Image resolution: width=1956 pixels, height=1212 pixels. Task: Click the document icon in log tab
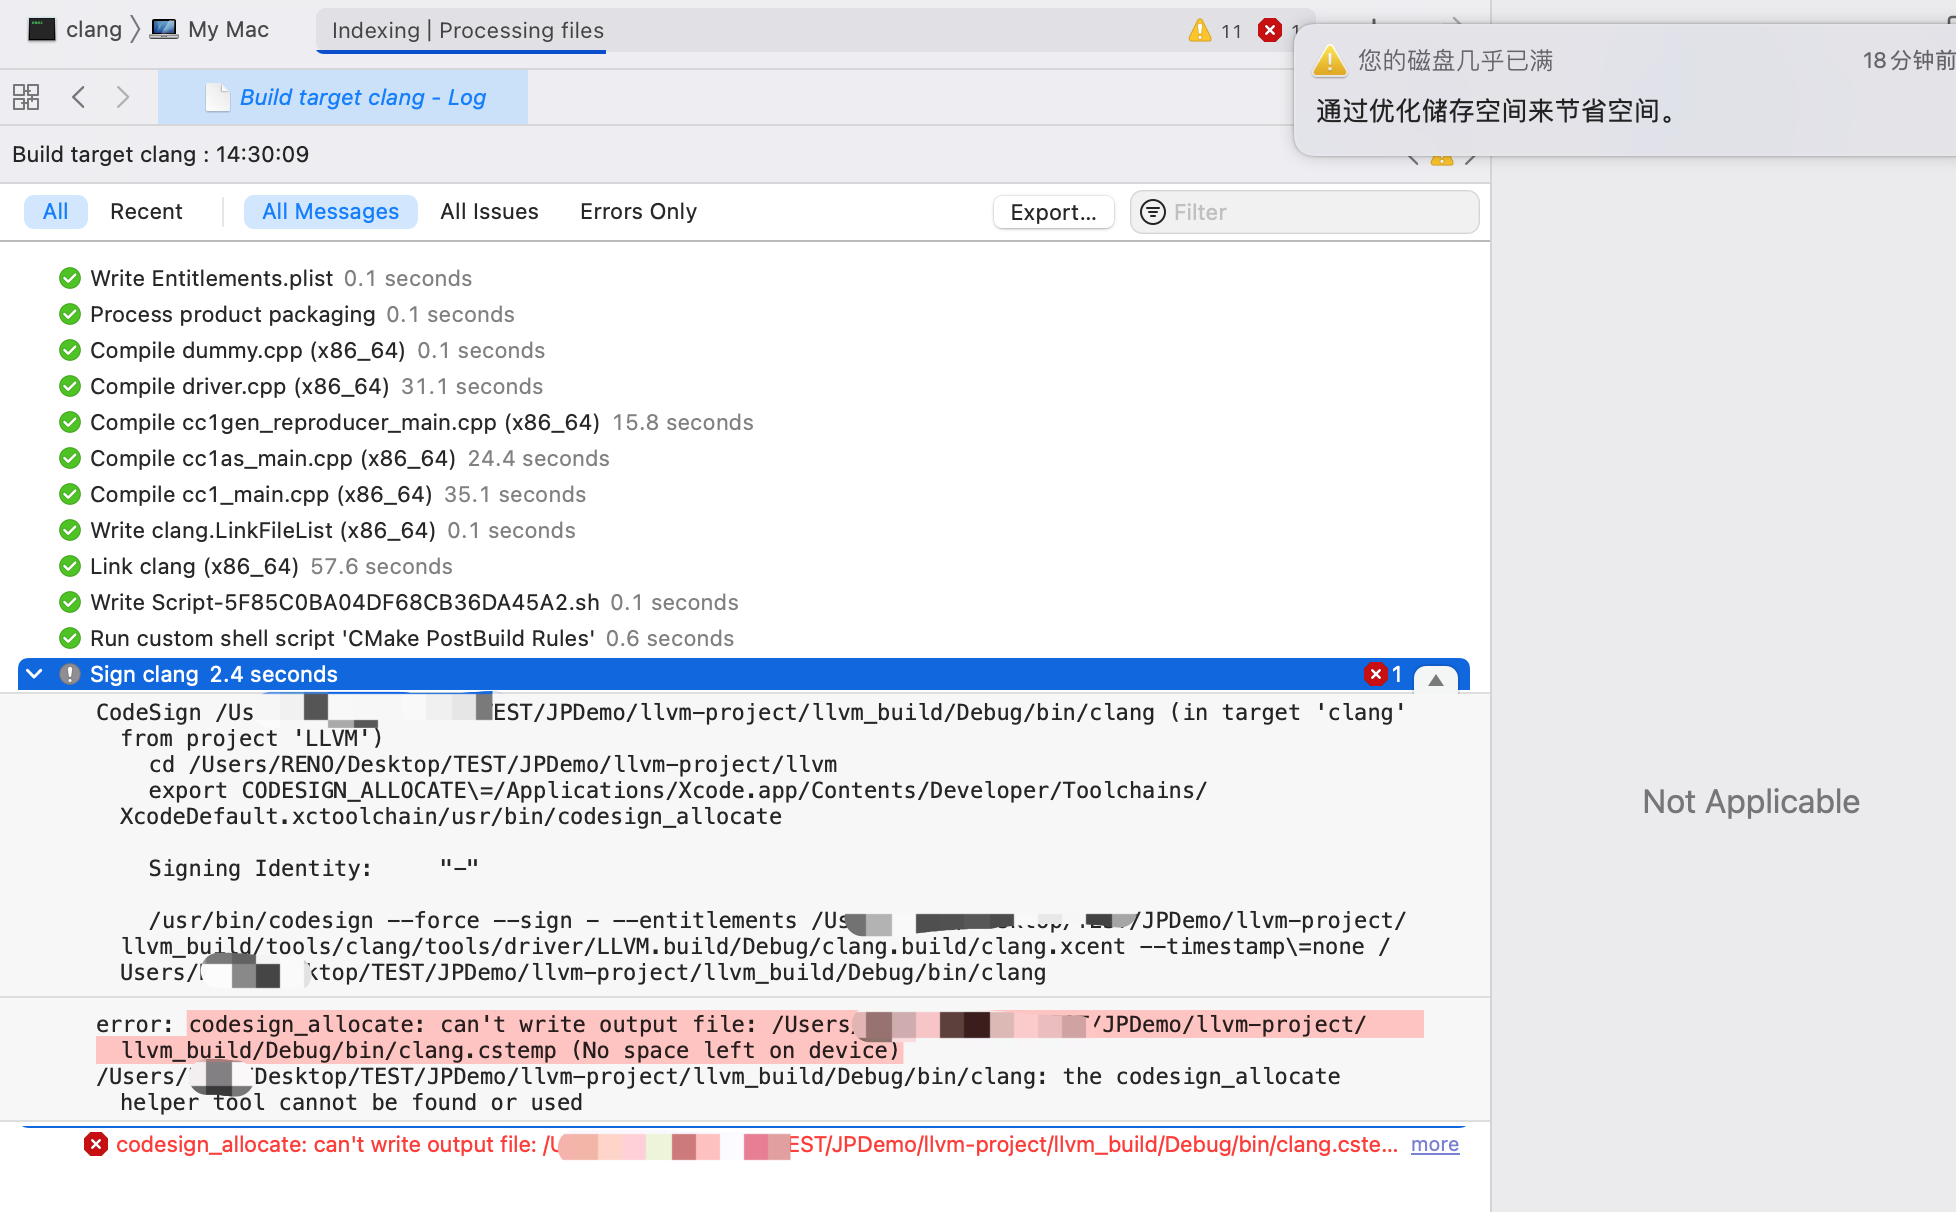click(217, 97)
